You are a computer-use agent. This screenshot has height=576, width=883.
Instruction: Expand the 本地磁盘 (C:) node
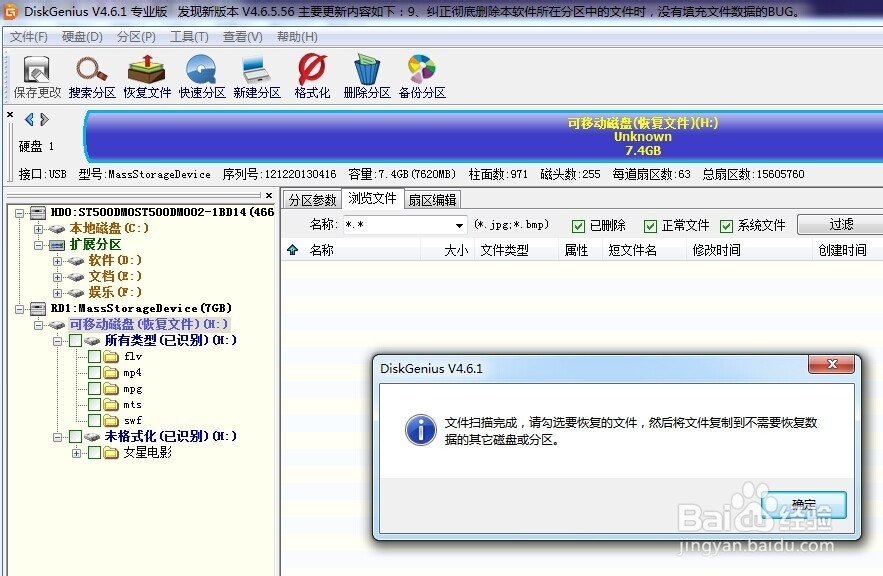tap(38, 229)
